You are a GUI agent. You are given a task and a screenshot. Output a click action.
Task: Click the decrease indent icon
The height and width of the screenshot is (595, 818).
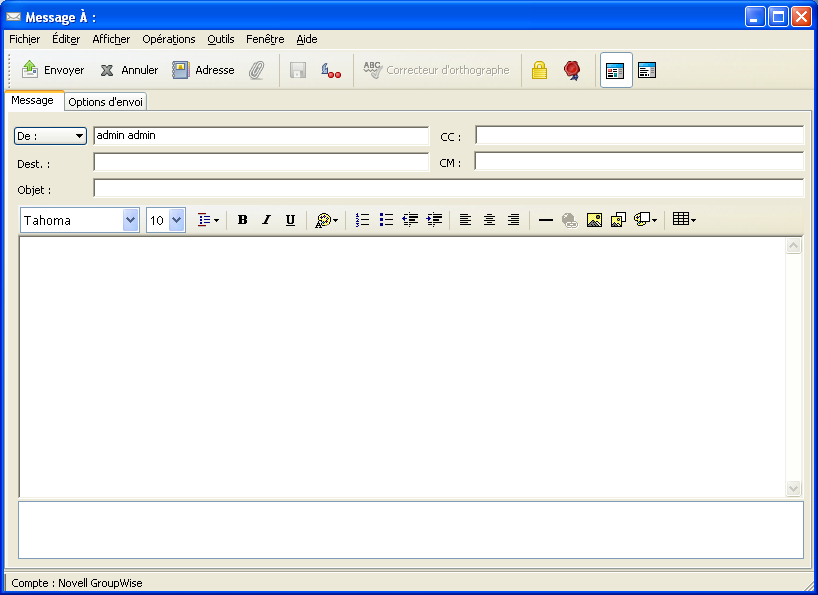click(410, 220)
